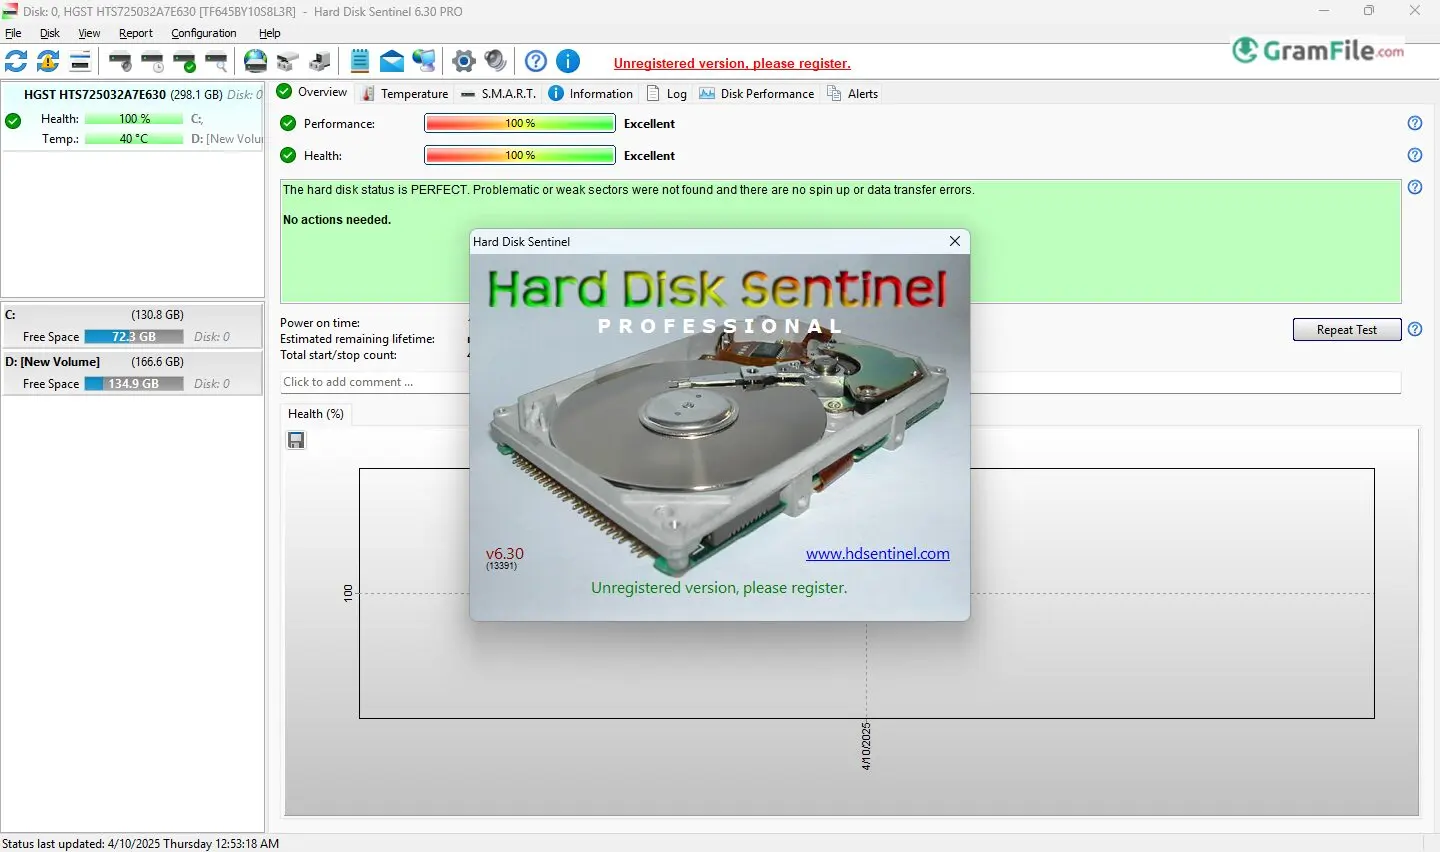Switch to the S.M.A.R.T. tab
The image size is (1440, 852).
coord(498,93)
